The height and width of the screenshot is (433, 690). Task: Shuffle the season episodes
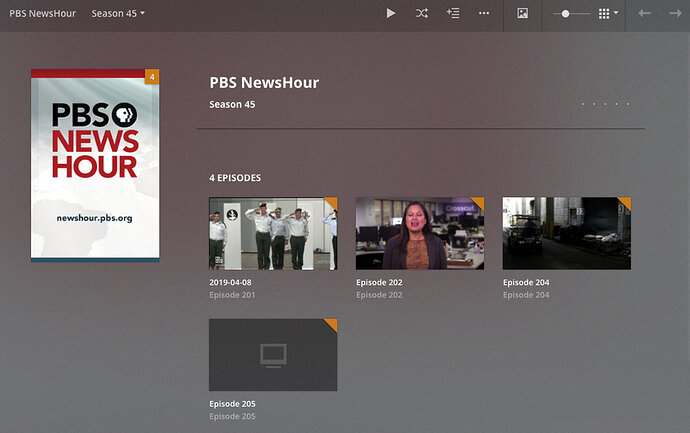pyautogui.click(x=422, y=14)
